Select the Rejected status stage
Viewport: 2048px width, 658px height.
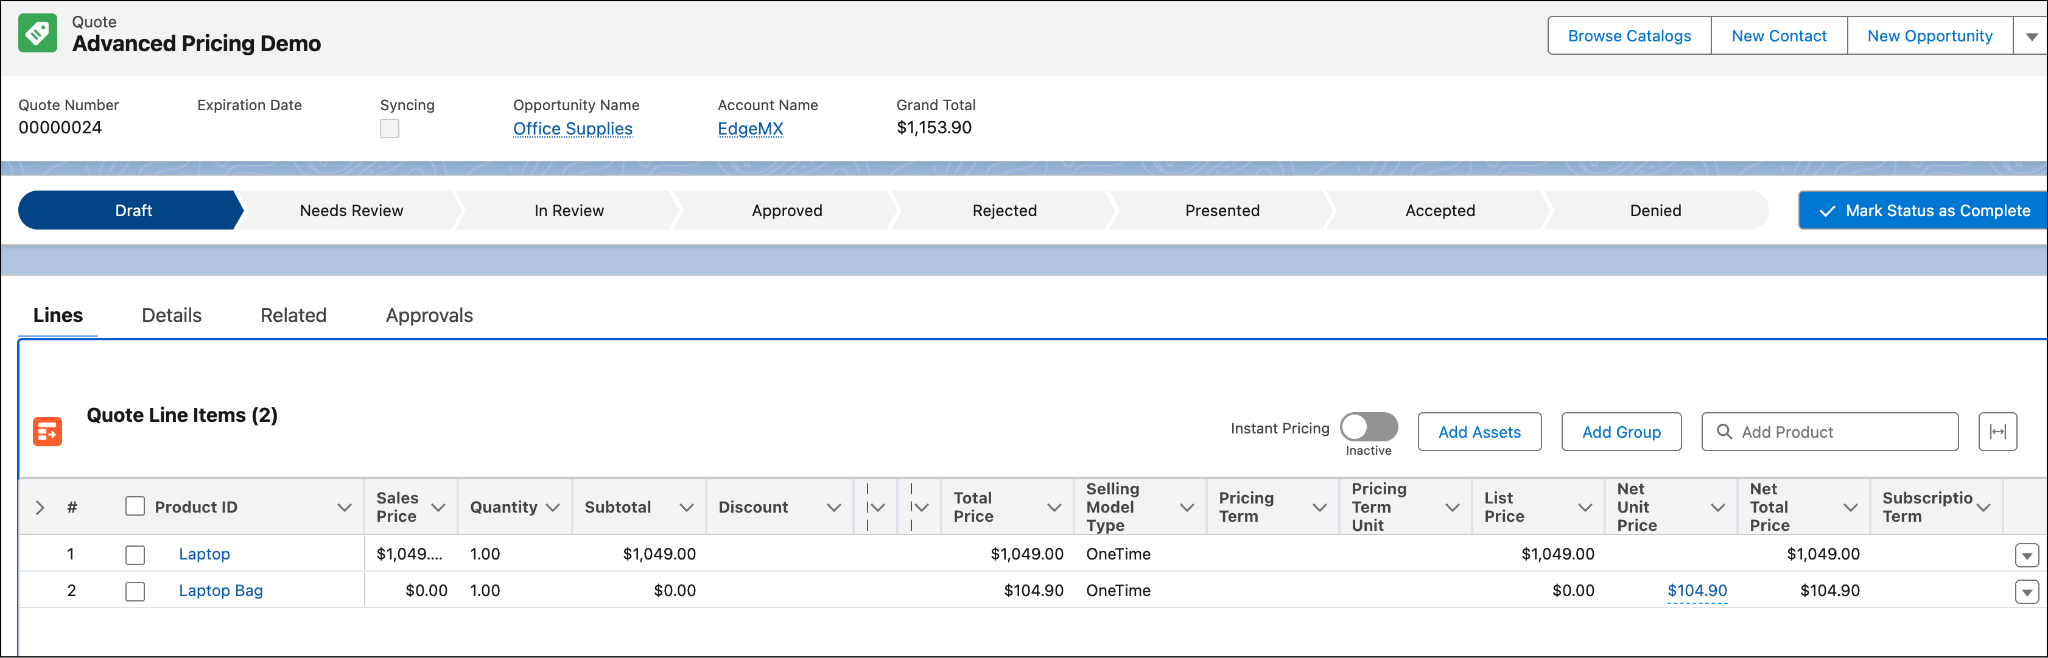[1005, 210]
